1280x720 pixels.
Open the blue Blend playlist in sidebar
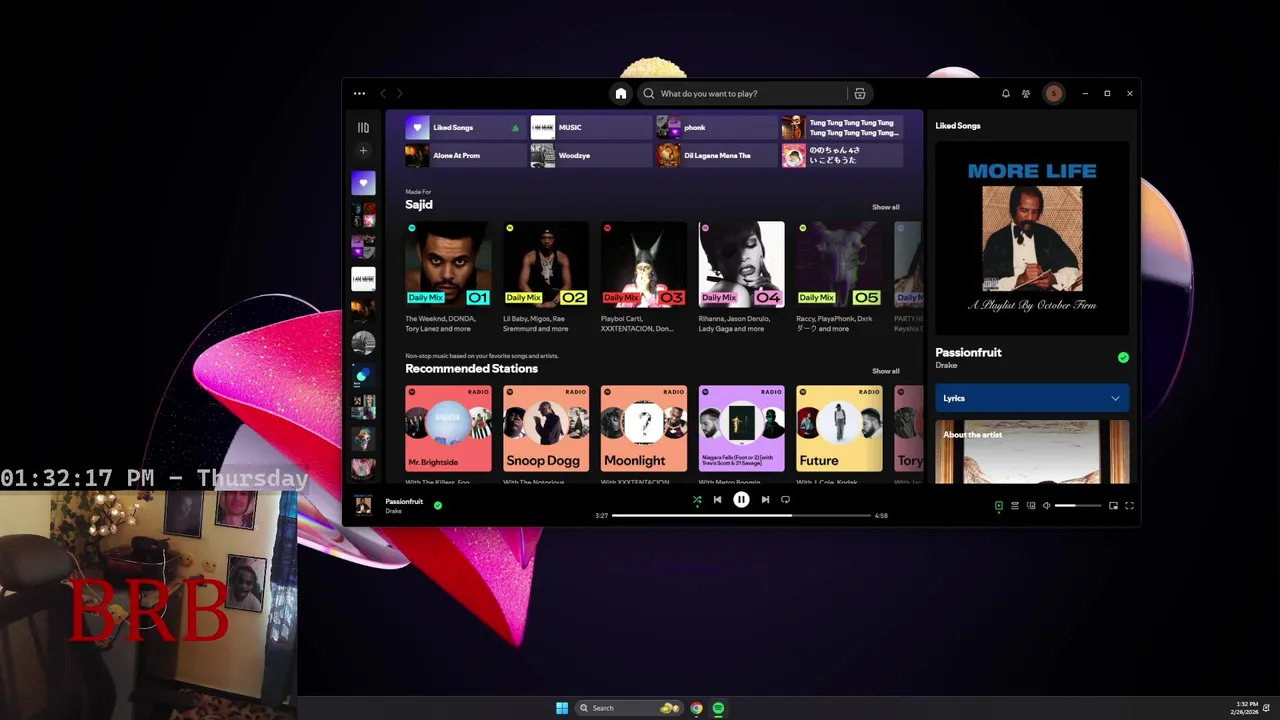[363, 376]
